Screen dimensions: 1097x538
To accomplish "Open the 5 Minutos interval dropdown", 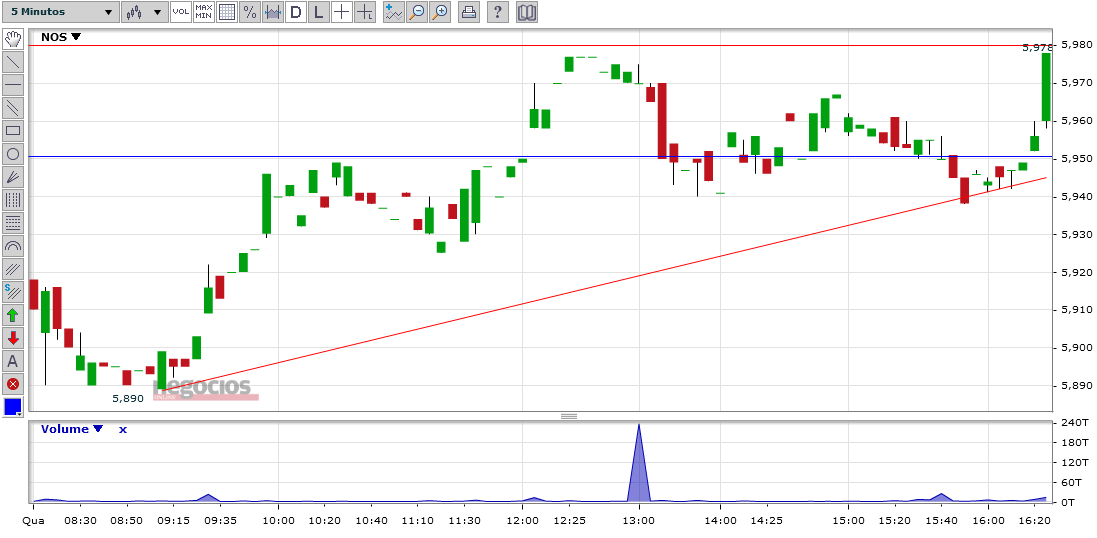I will (60, 12).
